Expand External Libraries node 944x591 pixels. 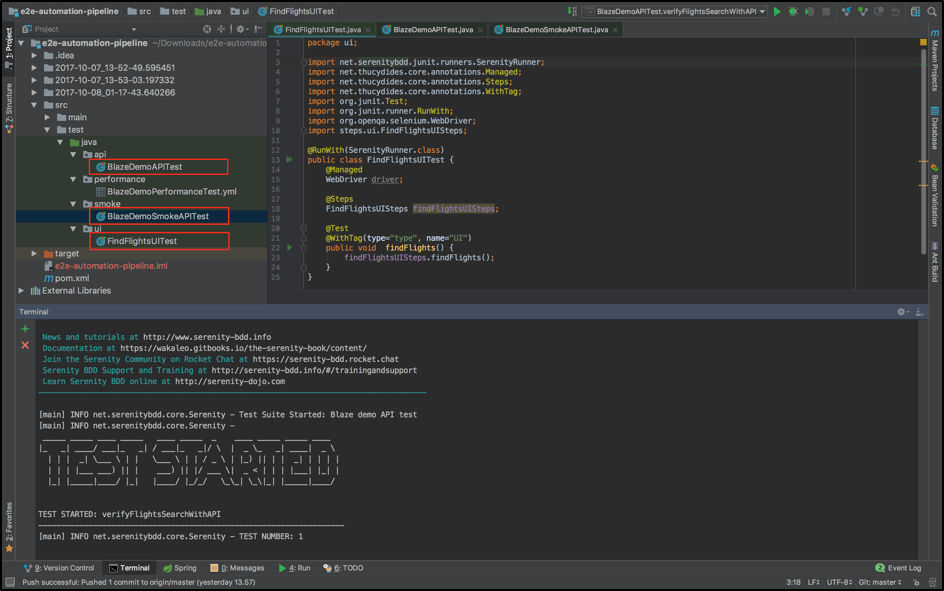(x=22, y=291)
